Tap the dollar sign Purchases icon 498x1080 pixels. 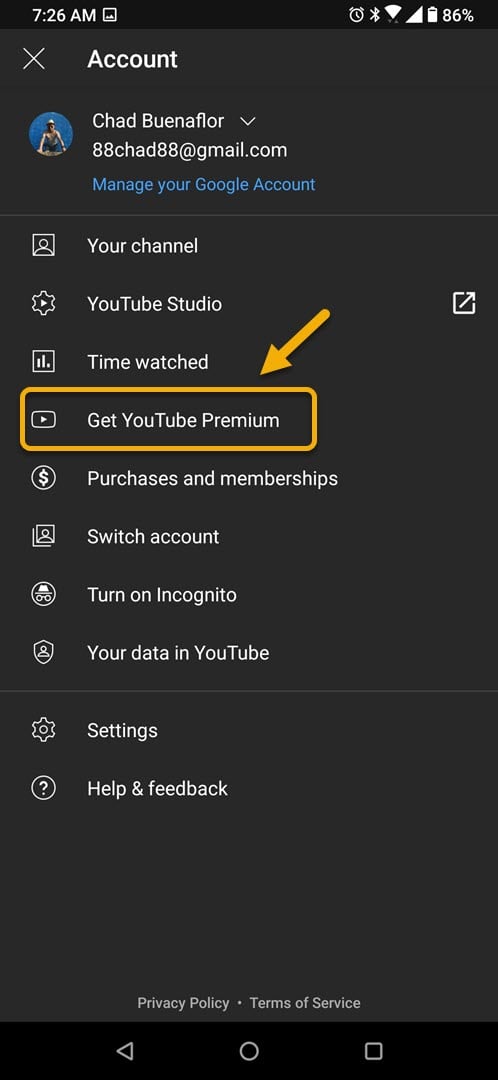click(x=43, y=478)
